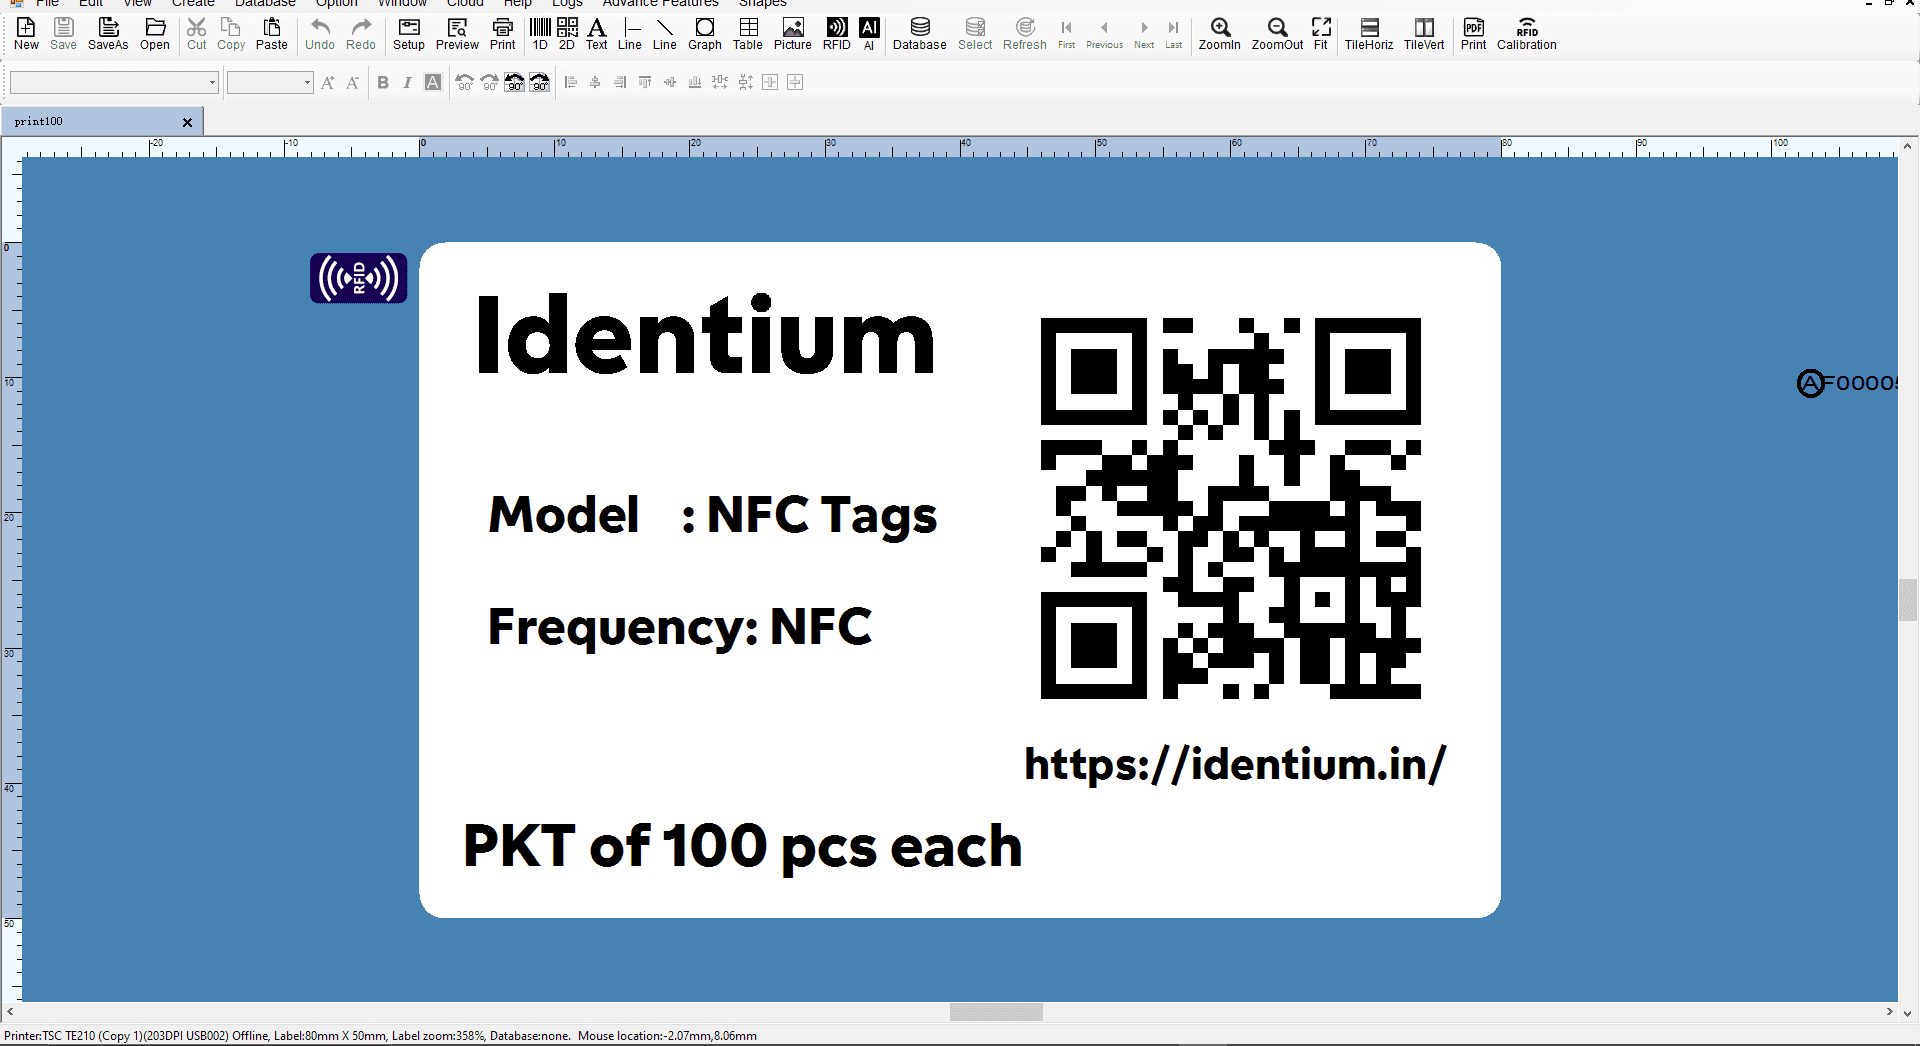Click the scroll left arrow

pyautogui.click(x=10, y=1012)
